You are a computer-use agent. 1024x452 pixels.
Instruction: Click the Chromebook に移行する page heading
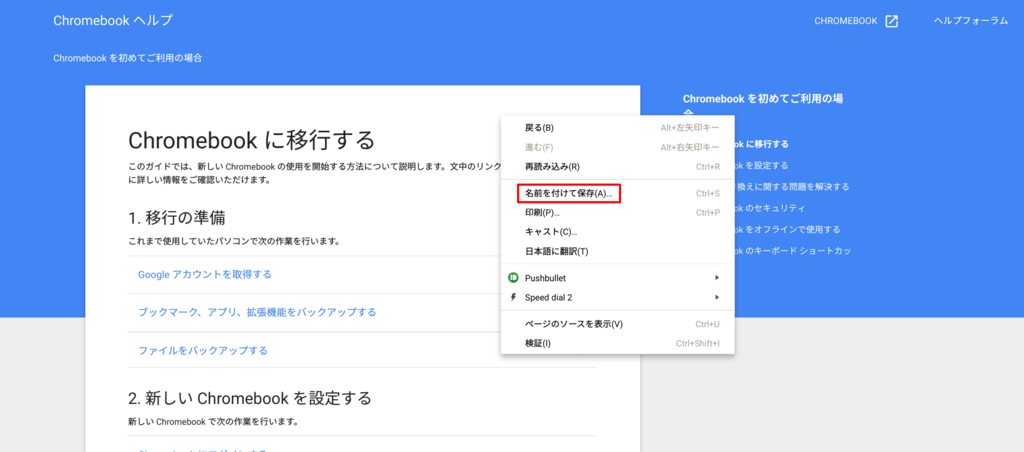[251, 140]
